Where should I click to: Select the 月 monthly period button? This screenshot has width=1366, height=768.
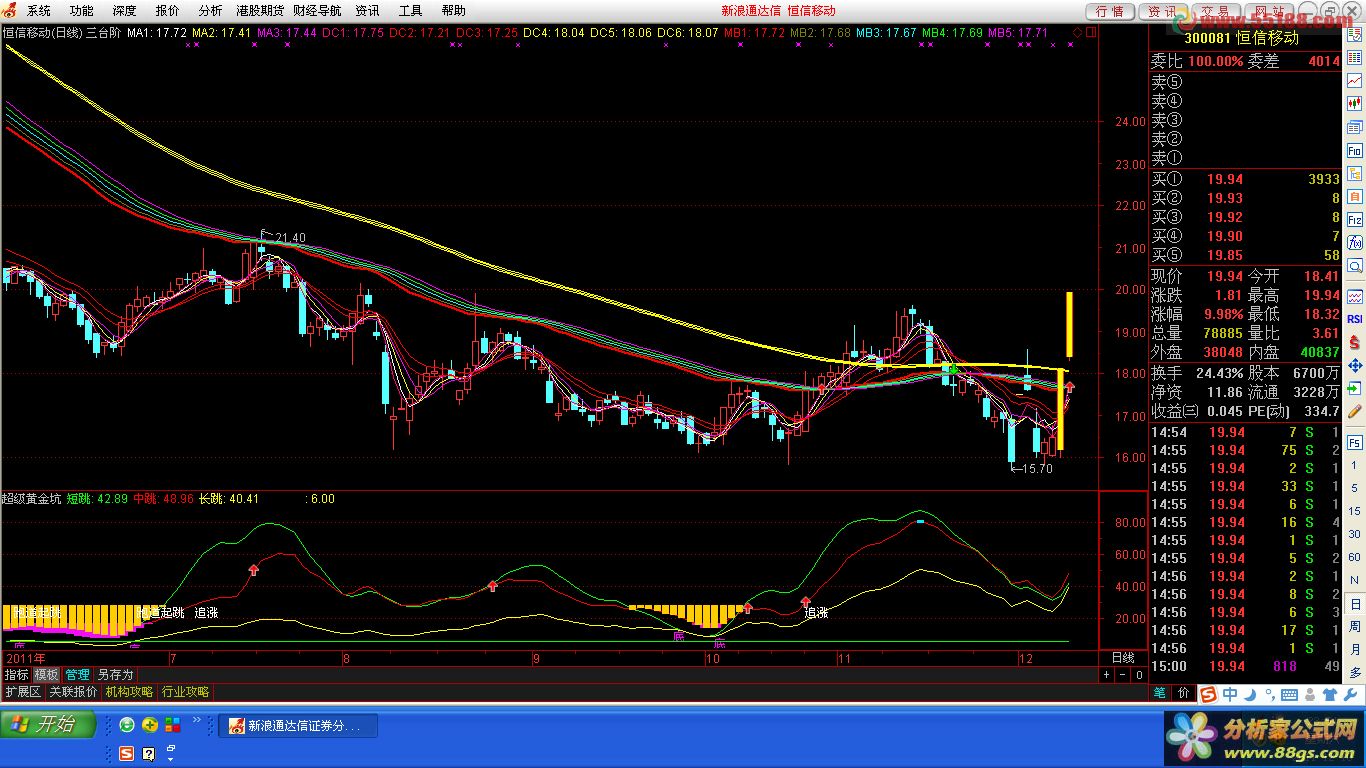(x=1354, y=649)
